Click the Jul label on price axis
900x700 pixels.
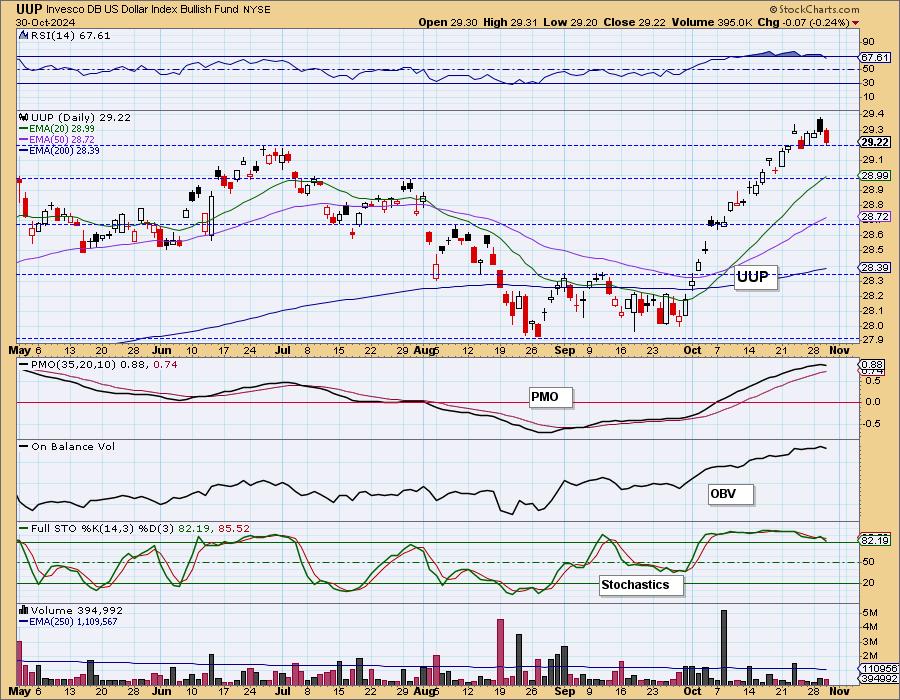click(282, 350)
